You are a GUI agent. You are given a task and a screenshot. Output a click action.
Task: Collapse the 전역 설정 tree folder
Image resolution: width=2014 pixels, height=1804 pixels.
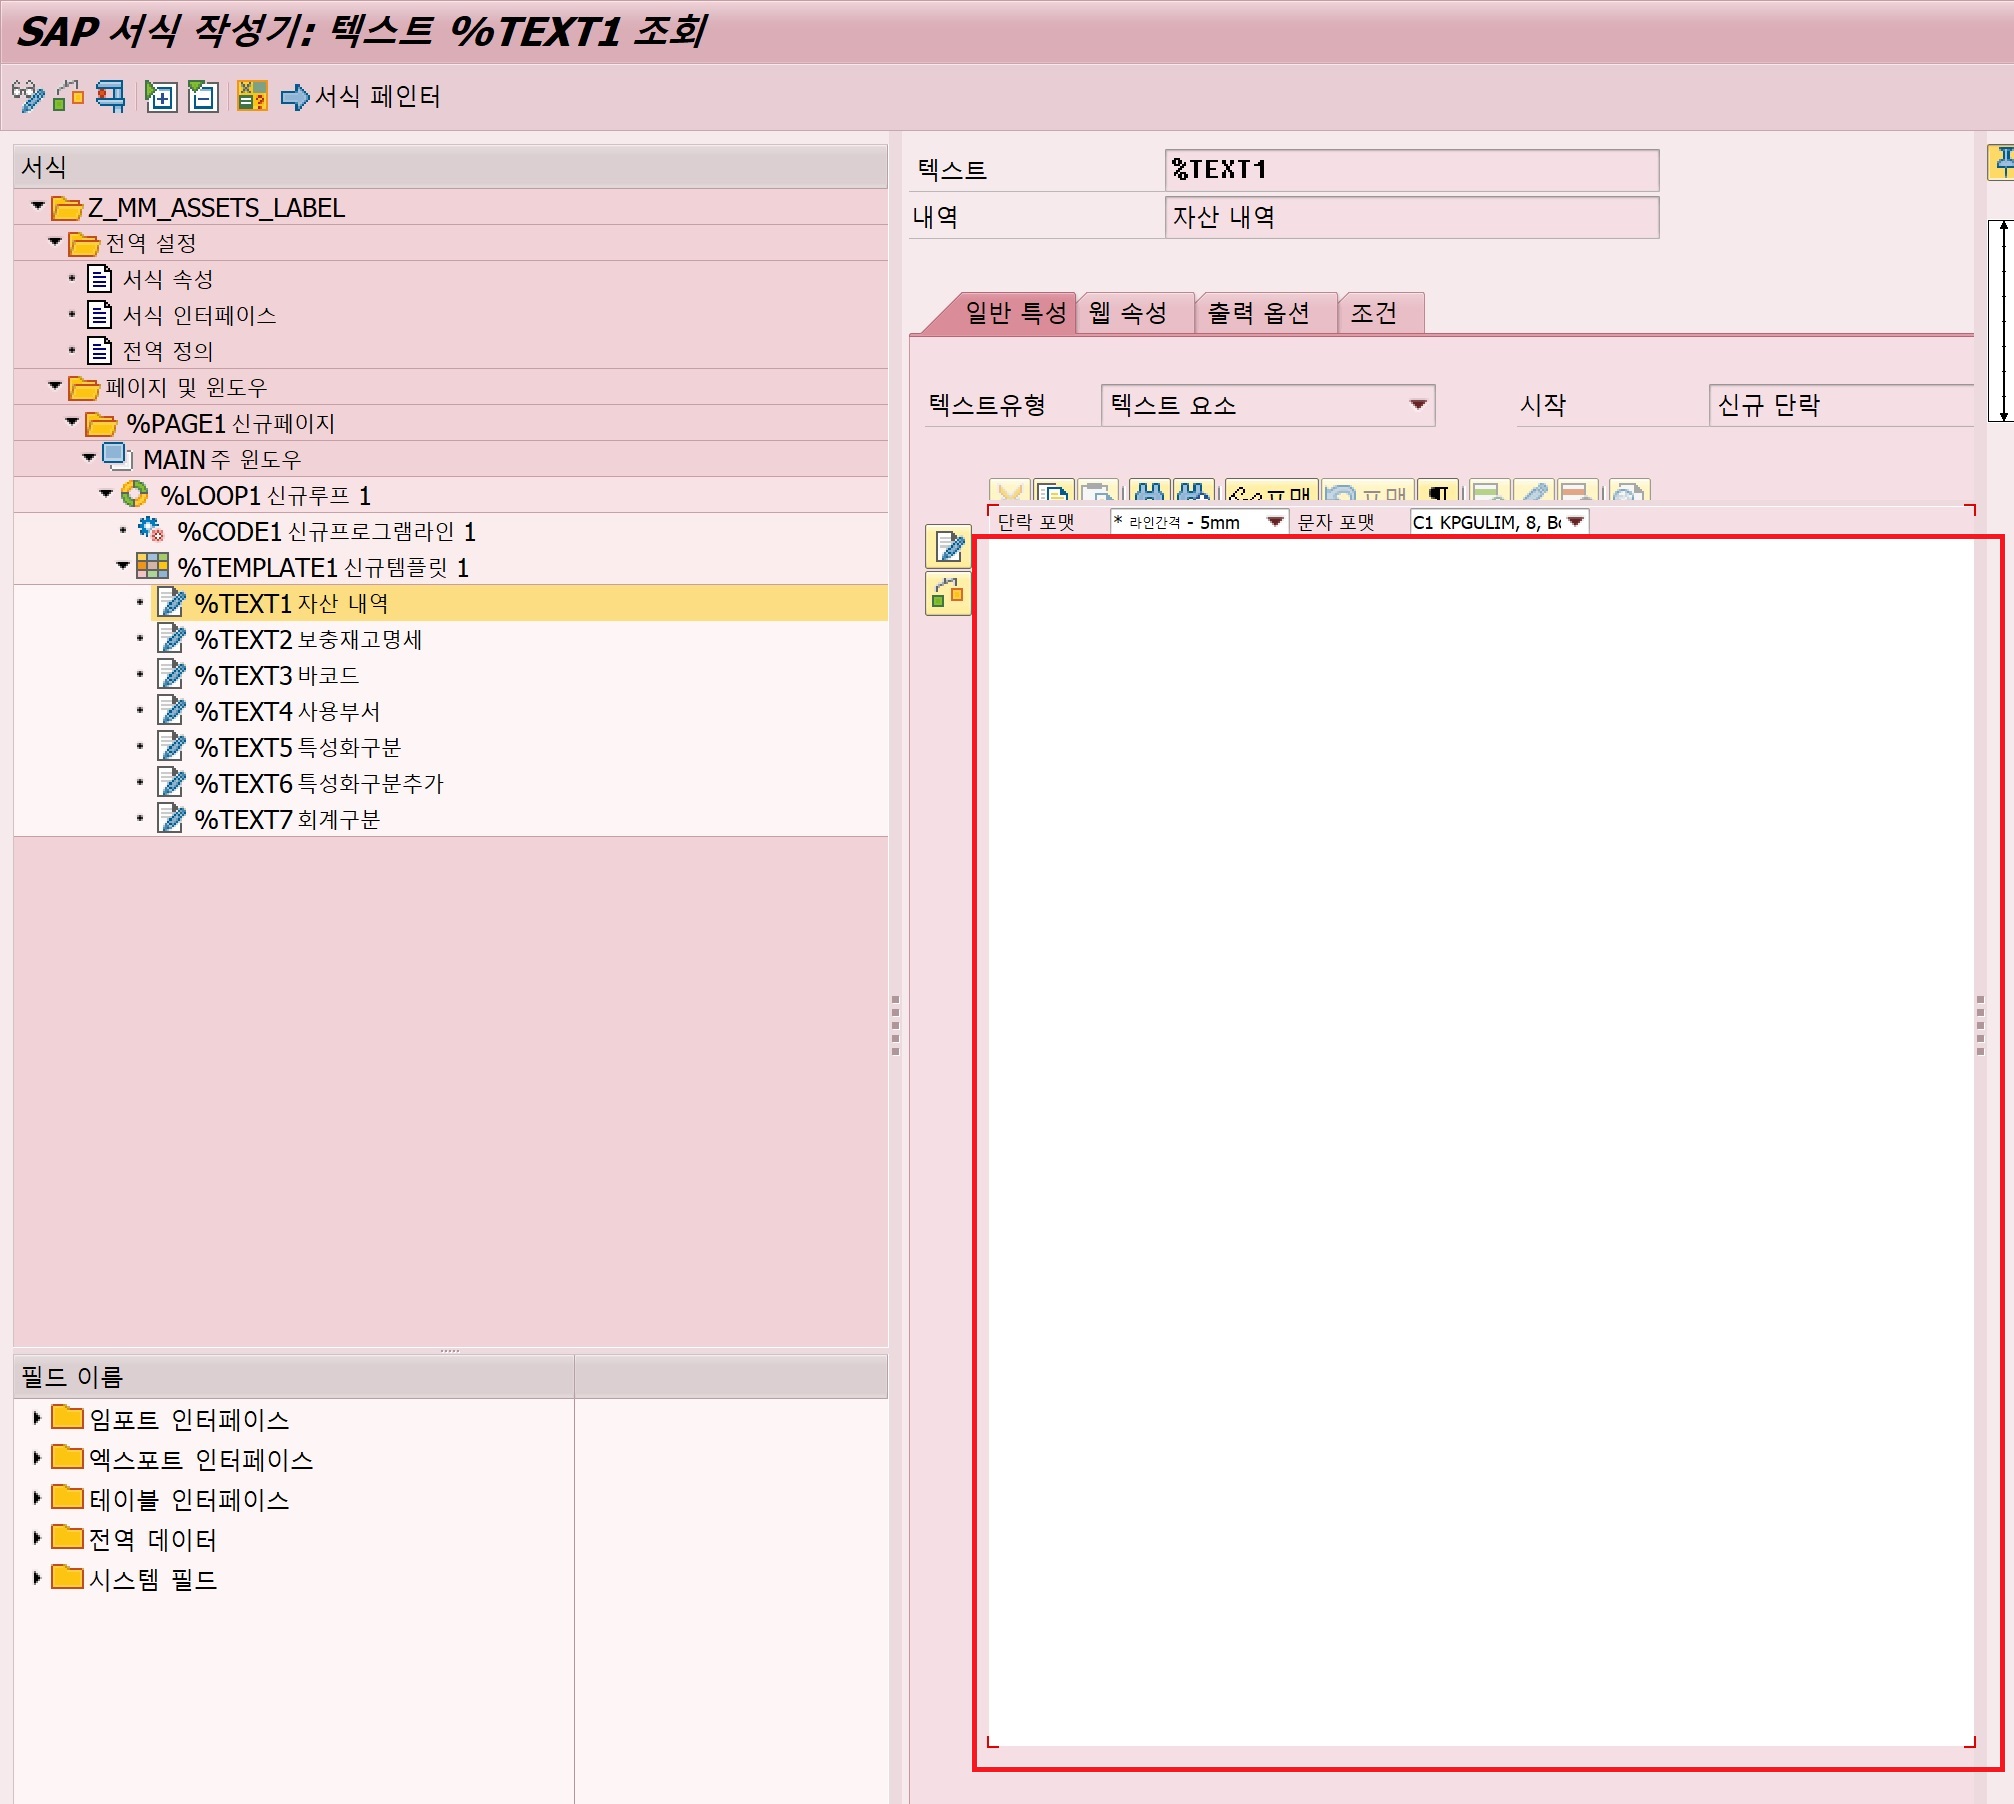click(55, 242)
